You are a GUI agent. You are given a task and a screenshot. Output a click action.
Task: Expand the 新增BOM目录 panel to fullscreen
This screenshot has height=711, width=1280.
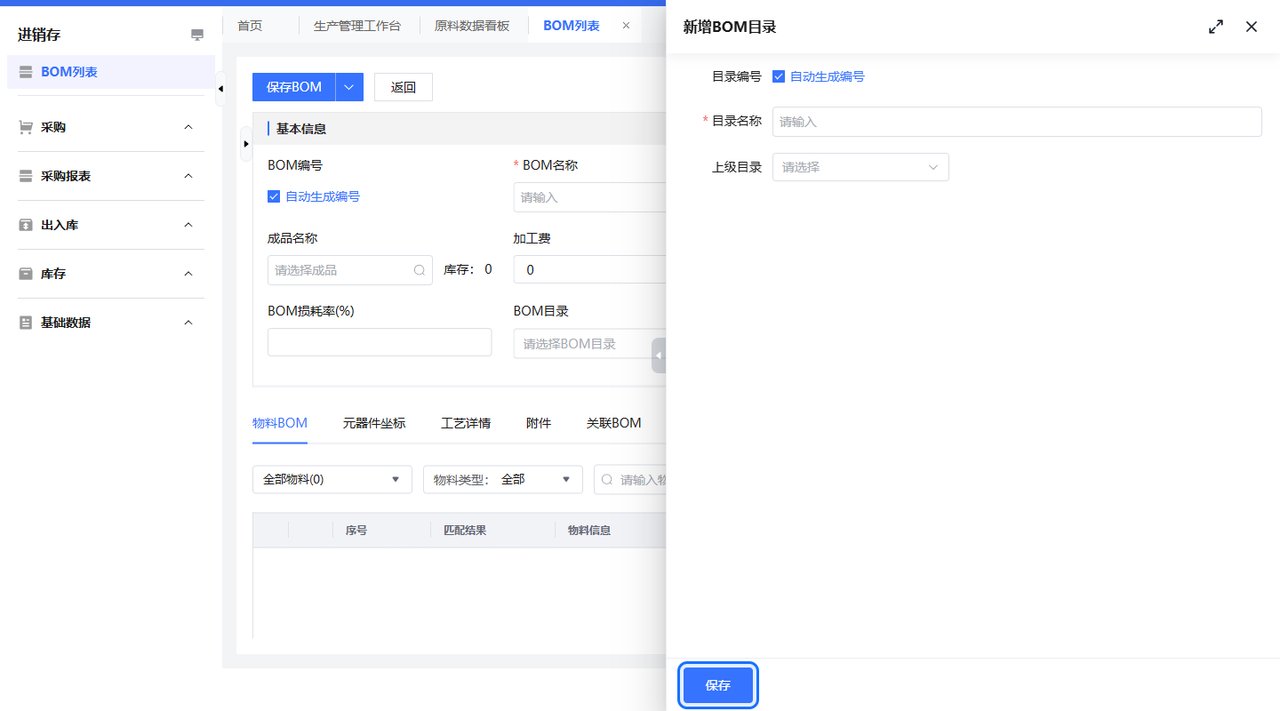coord(1216,27)
